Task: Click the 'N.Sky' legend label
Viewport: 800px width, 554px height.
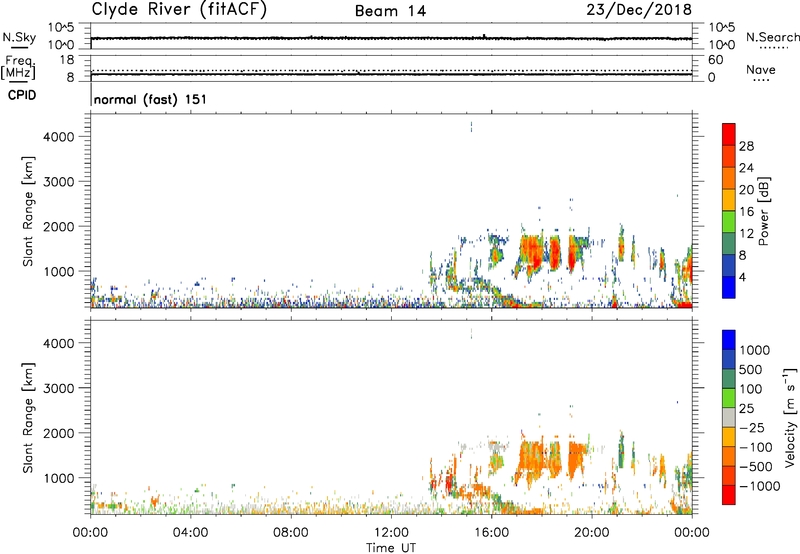Action: [x=19, y=37]
